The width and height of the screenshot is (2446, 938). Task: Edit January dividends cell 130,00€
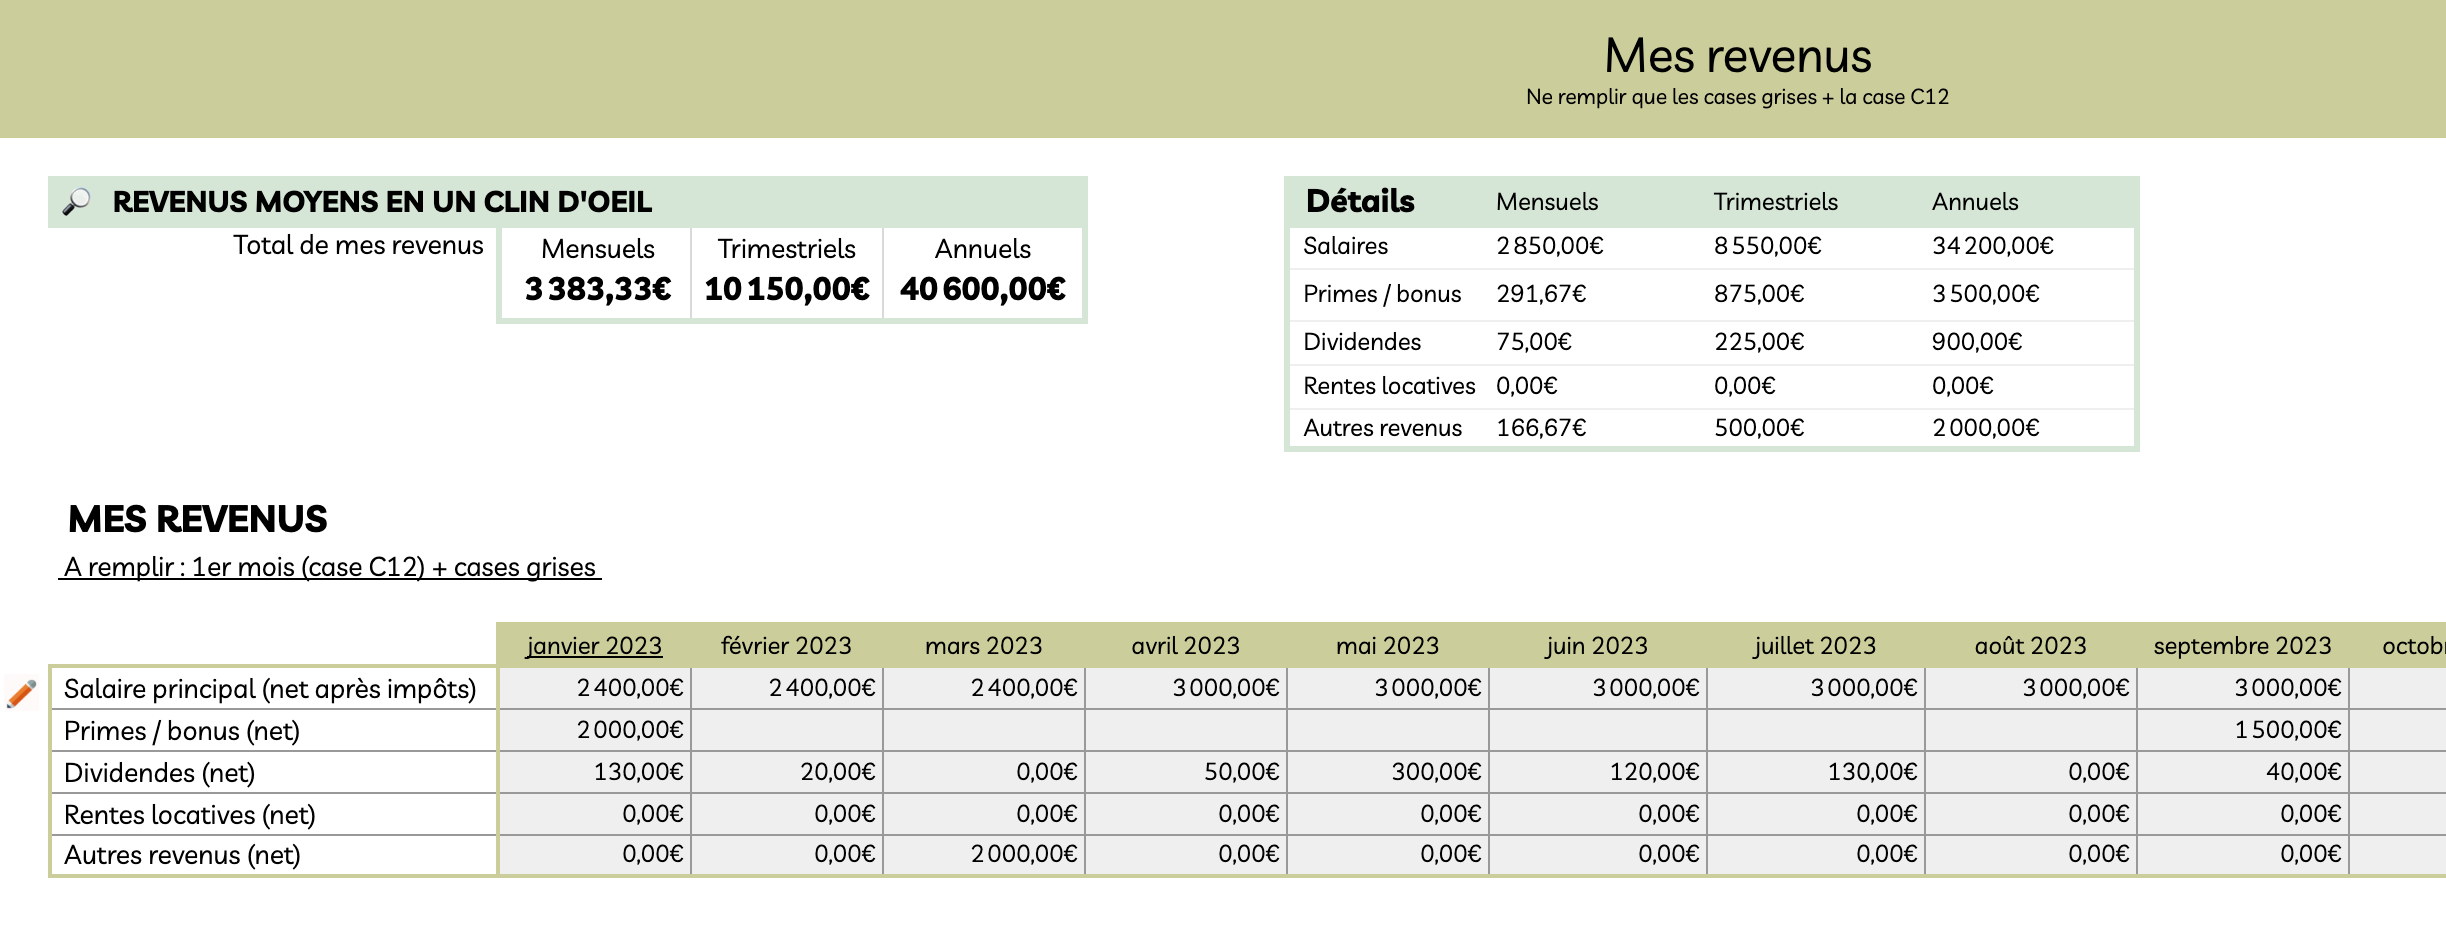point(595,772)
